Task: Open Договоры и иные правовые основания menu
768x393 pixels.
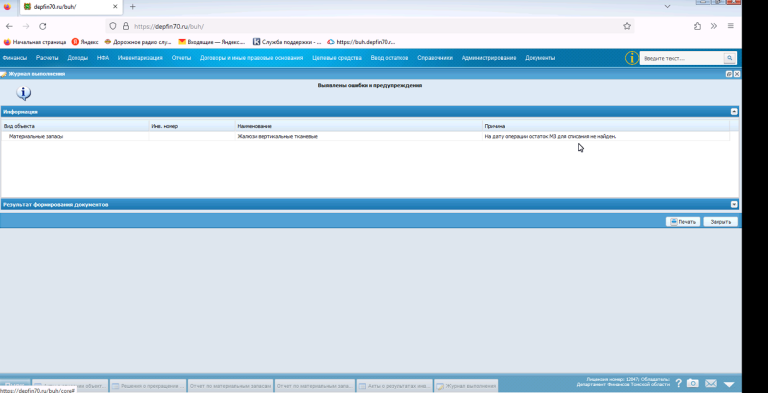Action: pyautogui.click(x=251, y=58)
